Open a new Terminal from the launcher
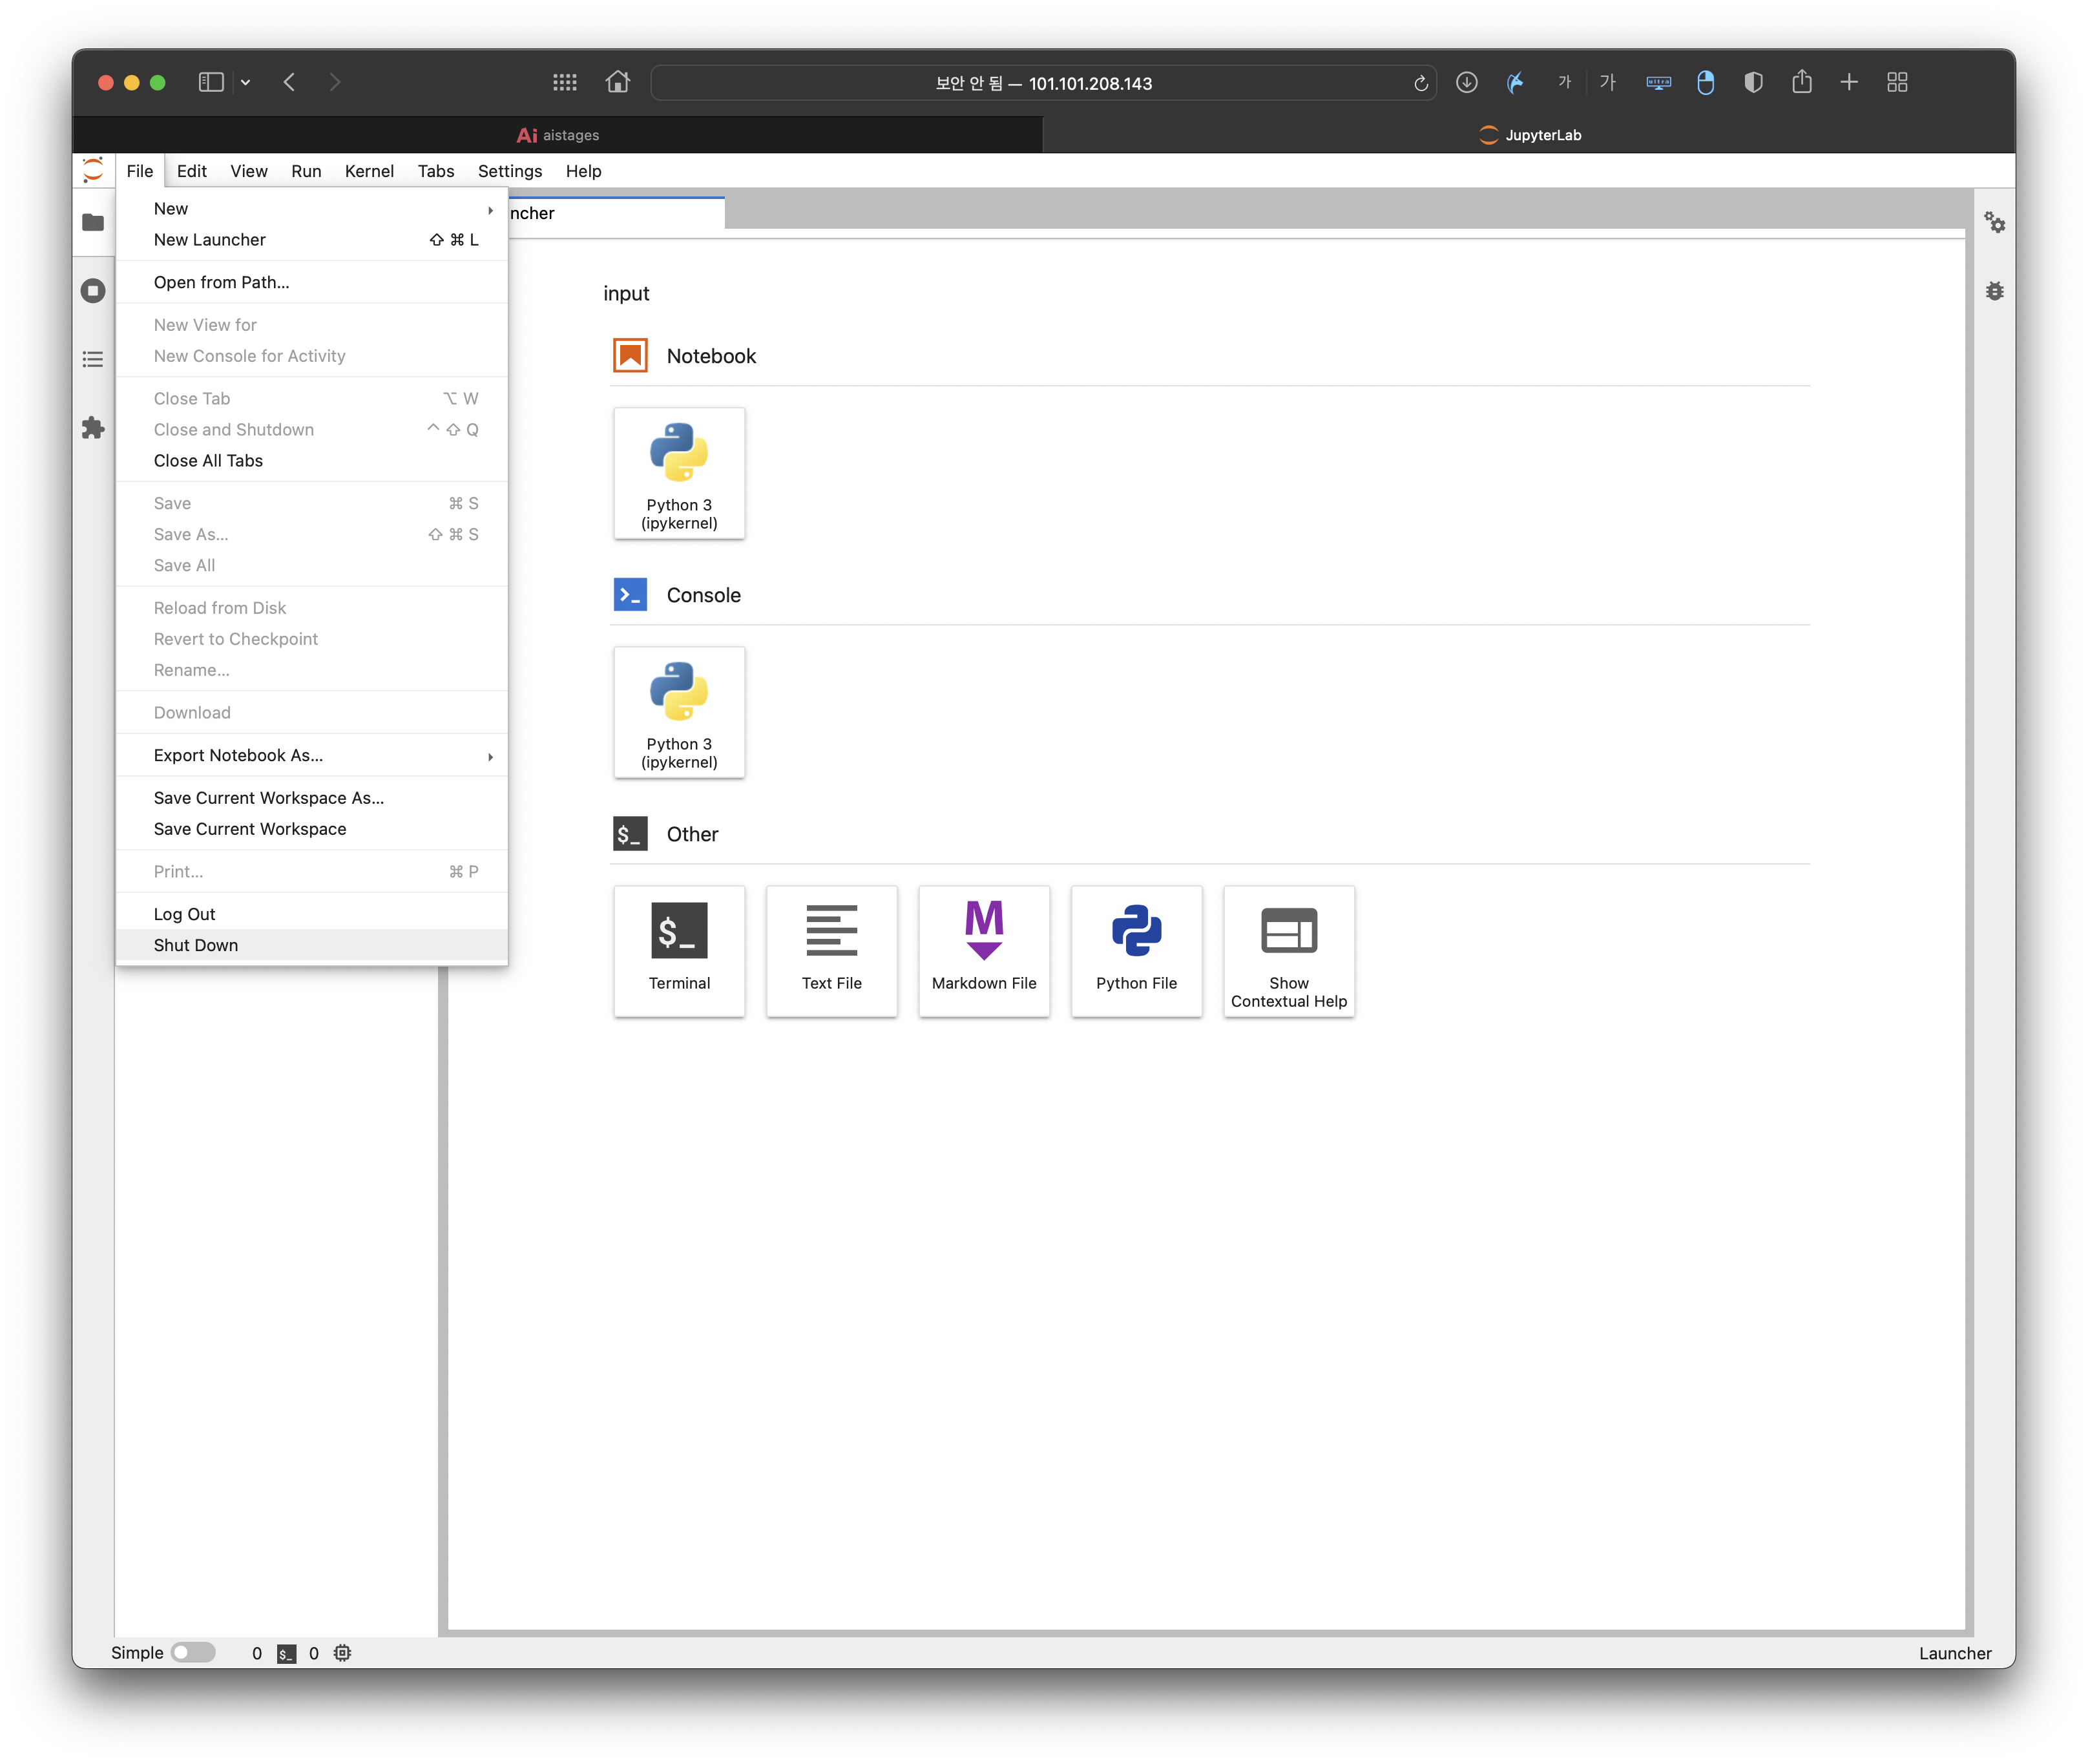This screenshot has width=2088, height=1764. (x=679, y=951)
